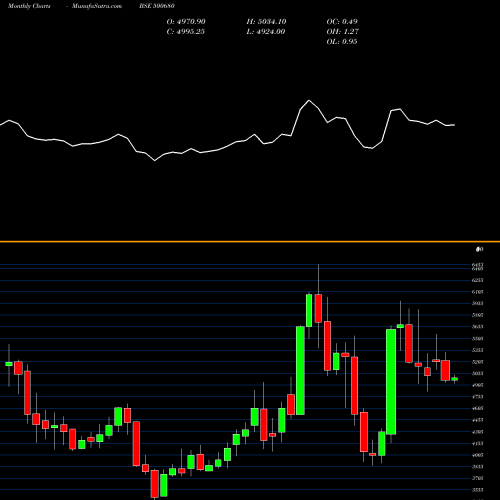Select the leftmost small green candle
The height and width of the screenshot is (500, 500).
pos(9,364)
